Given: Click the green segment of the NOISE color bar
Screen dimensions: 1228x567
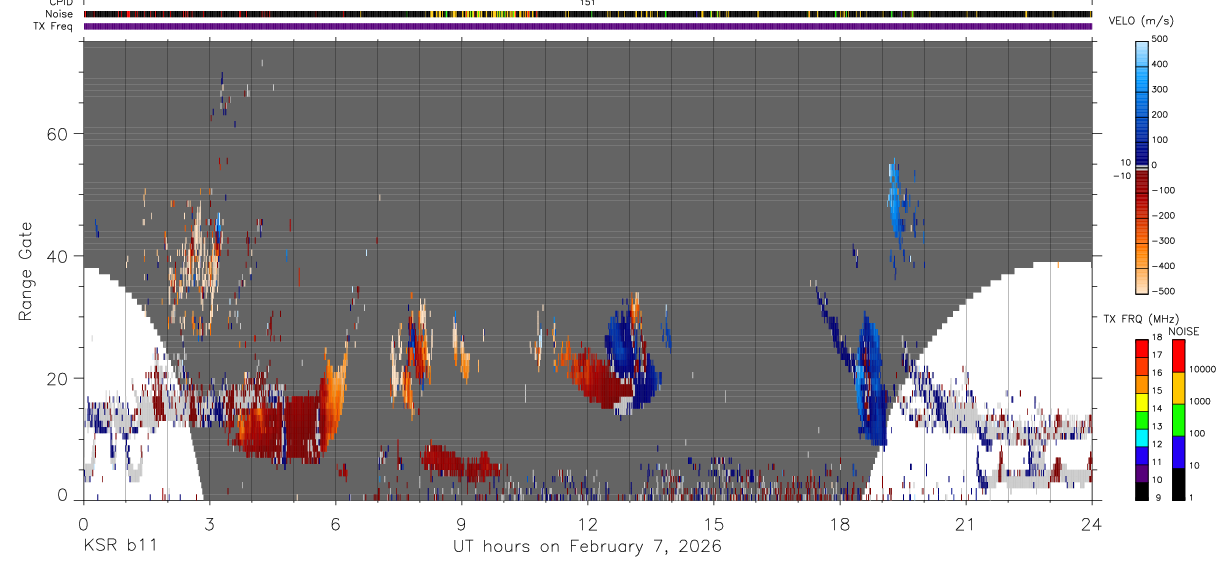Looking at the screenshot, I should (1179, 420).
